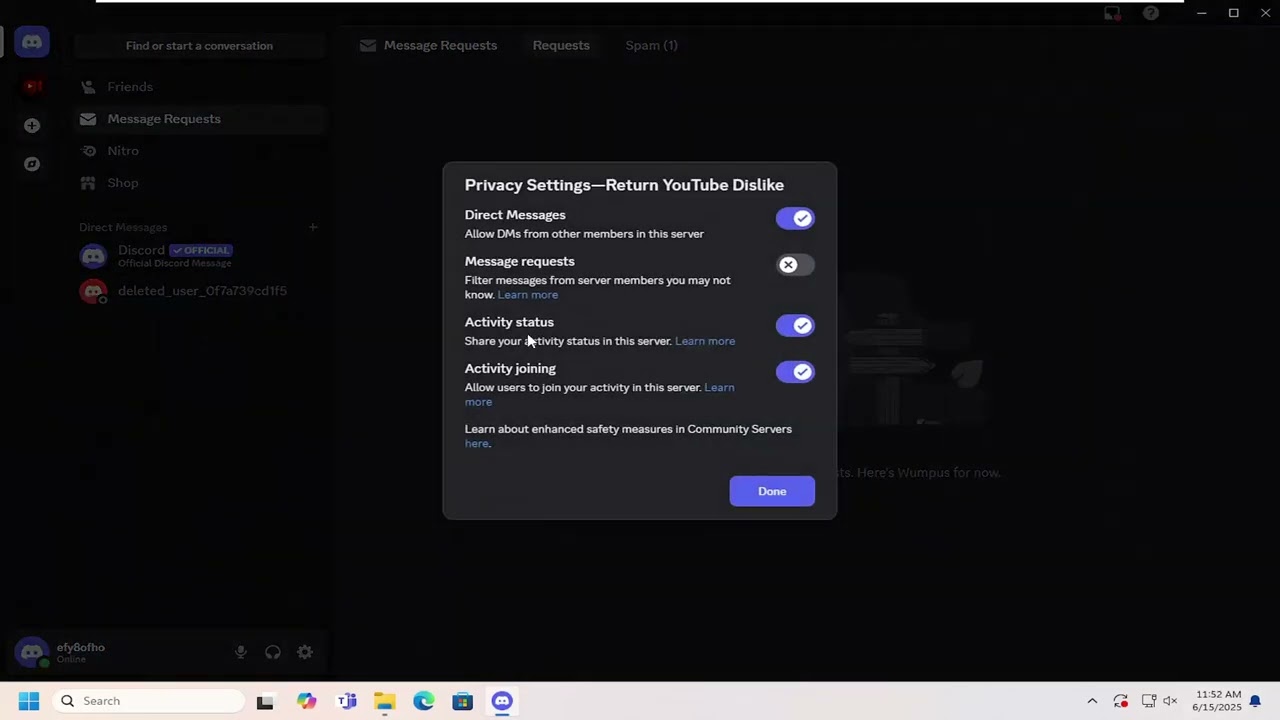Launch Microsoft Edge from taskbar
Screen dimensions: 1280x720
(424, 701)
